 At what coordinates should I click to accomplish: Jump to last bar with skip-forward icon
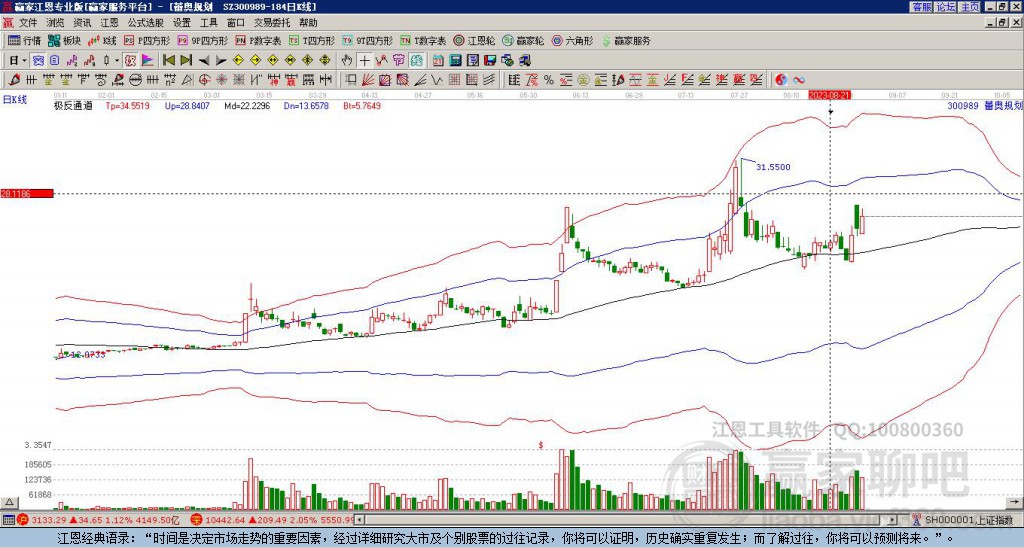click(x=186, y=61)
